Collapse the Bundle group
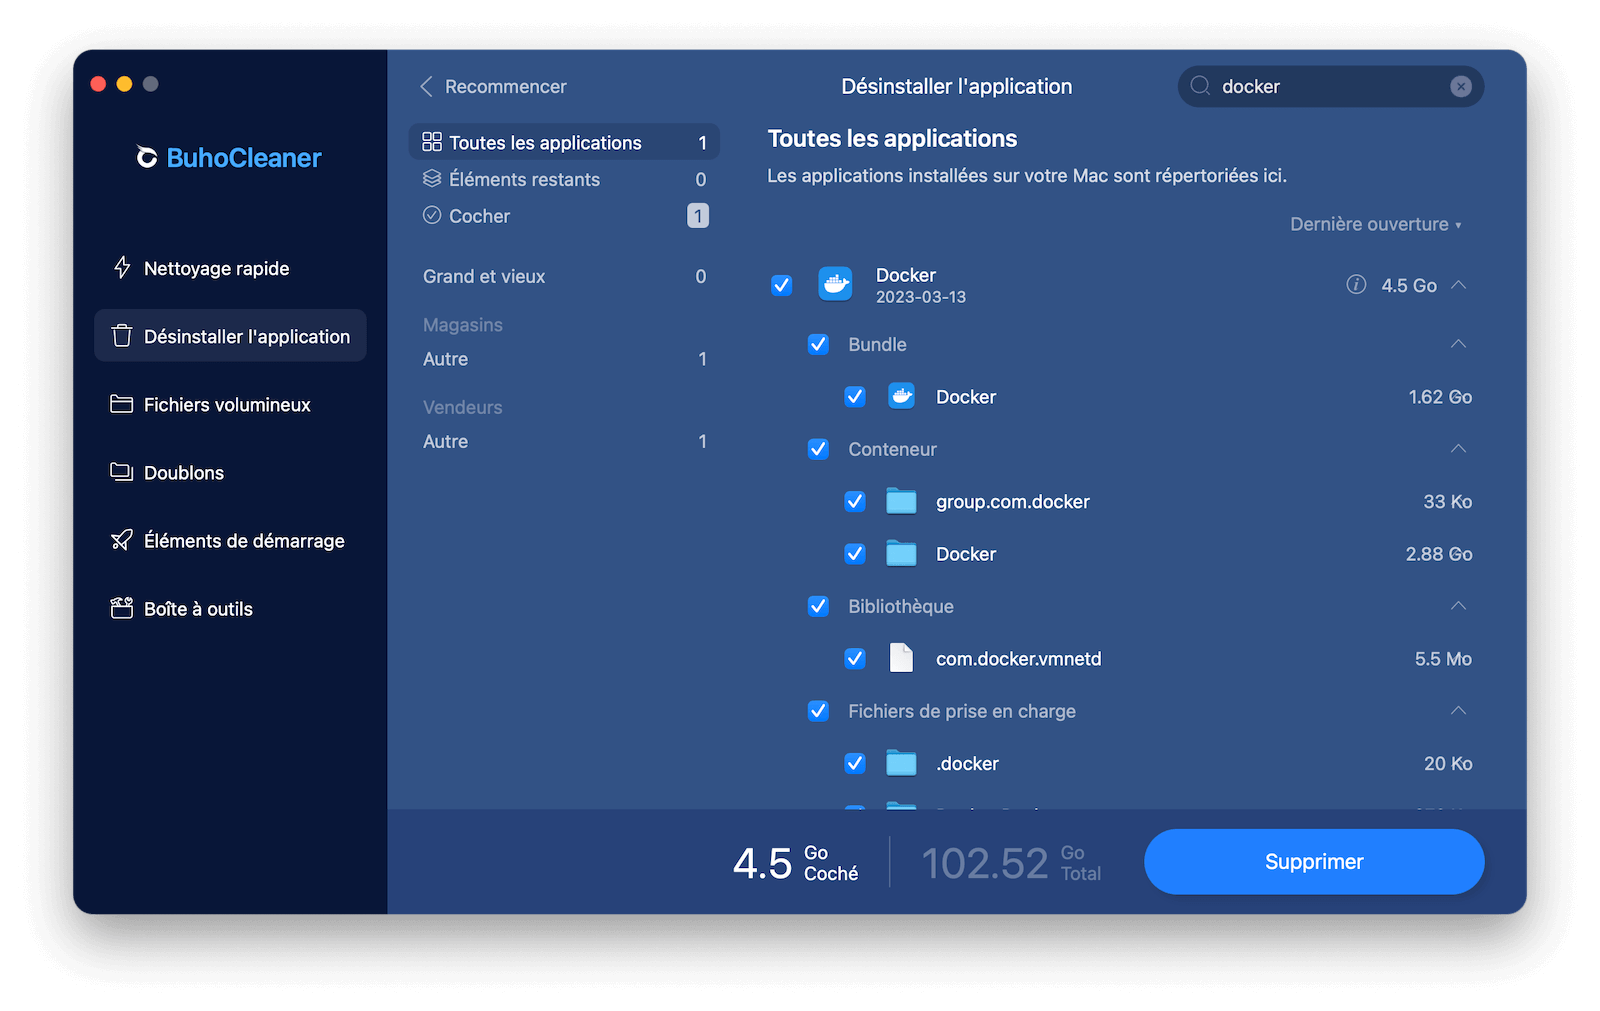This screenshot has width=1600, height=1011. [1459, 344]
